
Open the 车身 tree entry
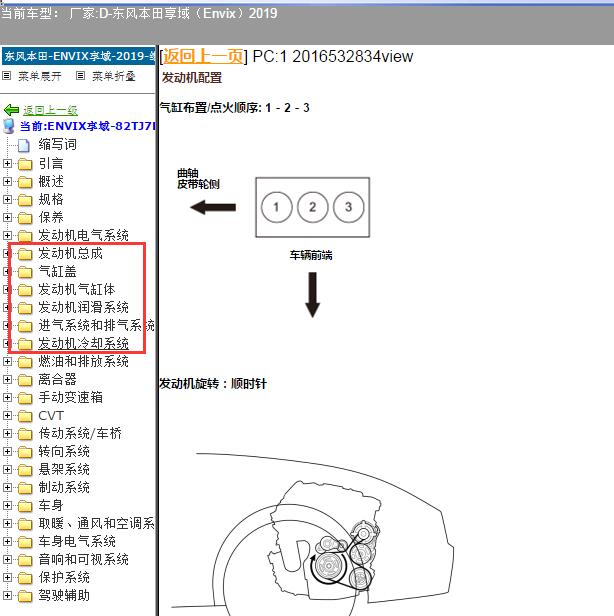[51, 506]
